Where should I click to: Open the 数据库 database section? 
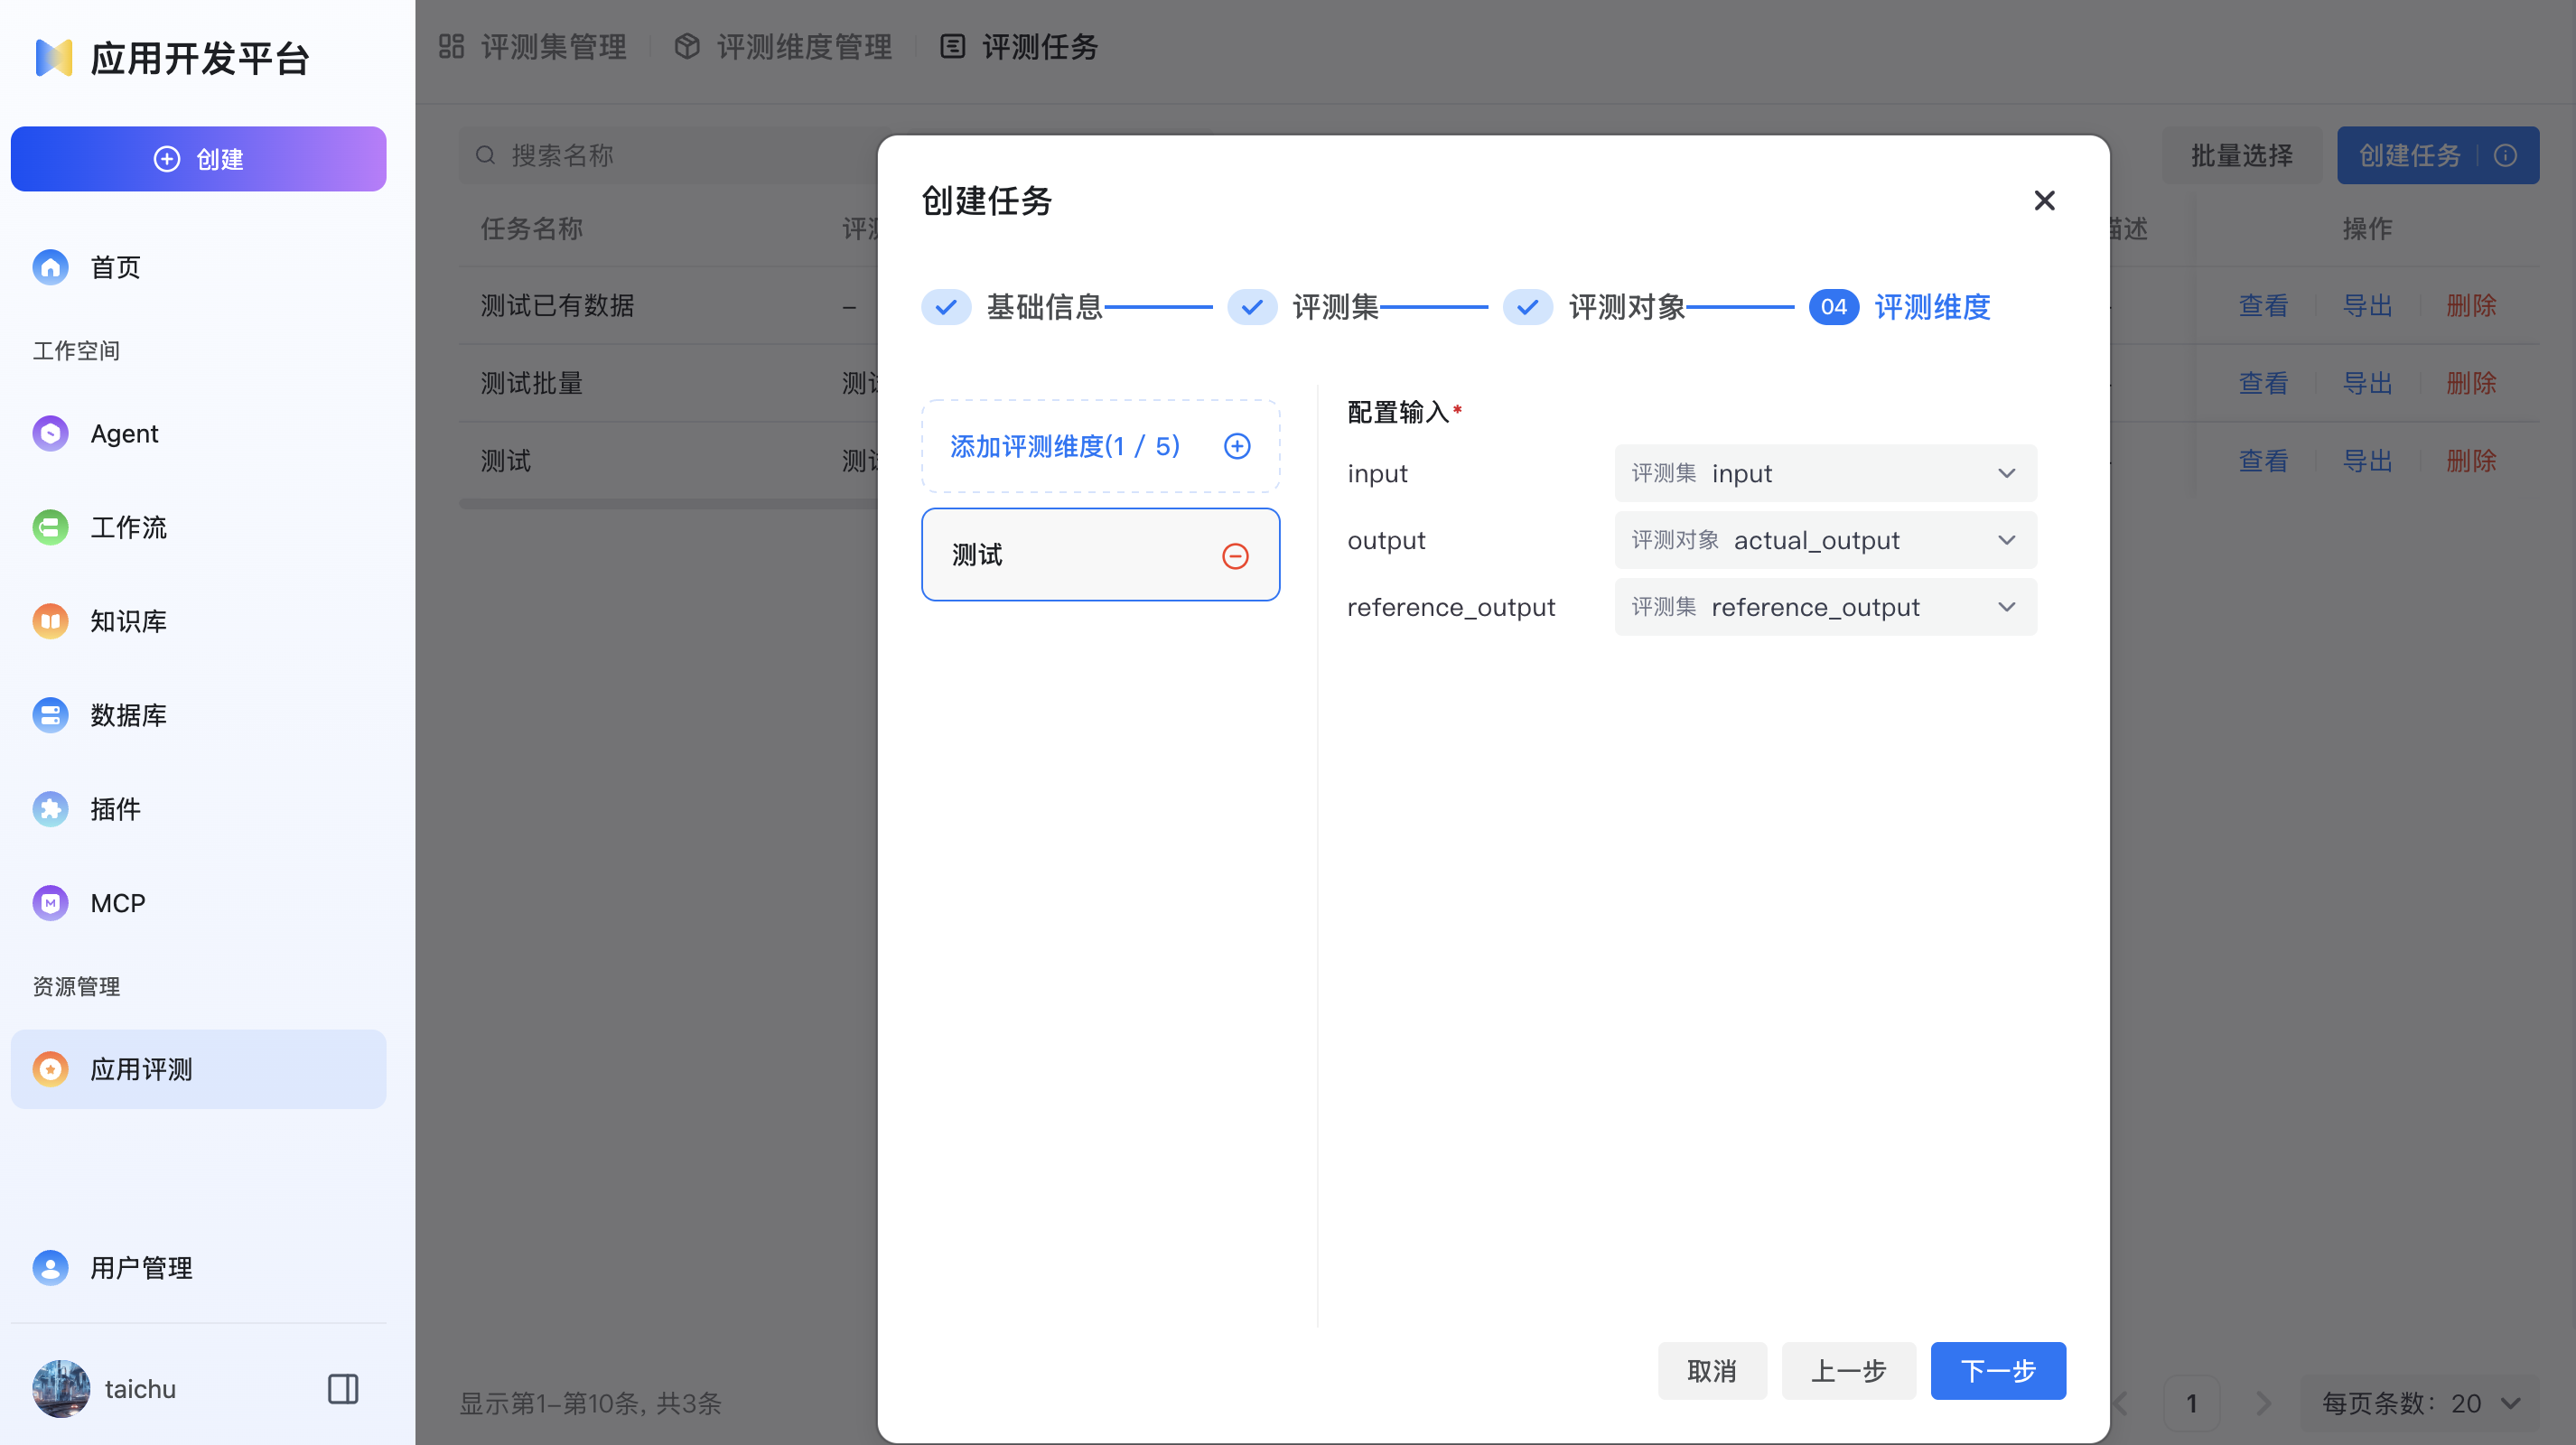[x=128, y=714]
